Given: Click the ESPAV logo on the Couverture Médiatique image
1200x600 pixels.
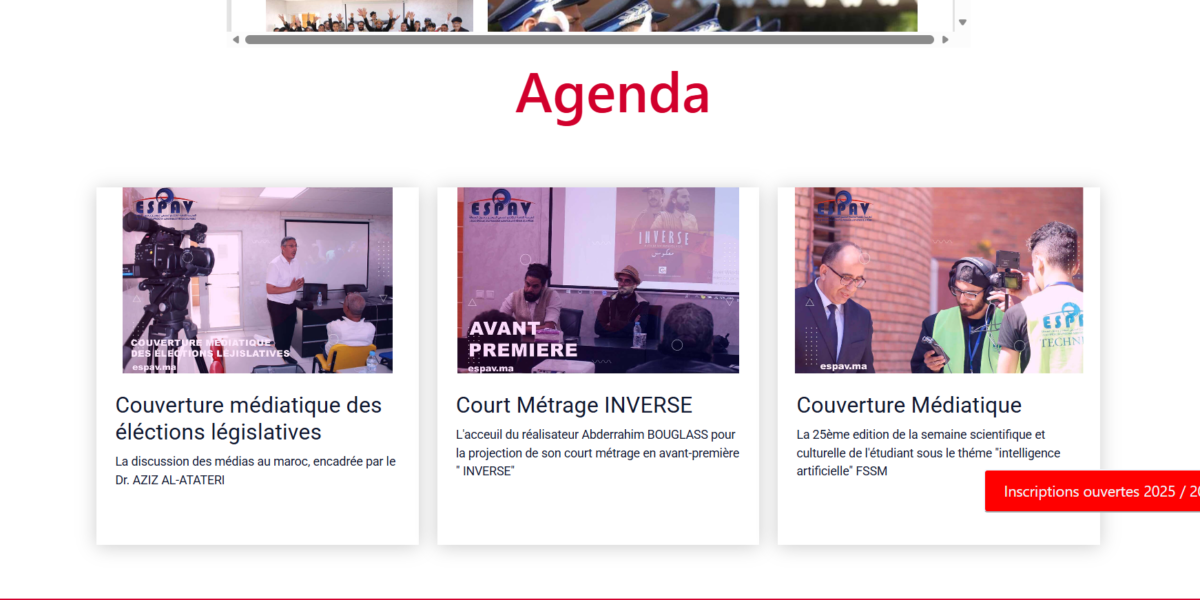Looking at the screenshot, I should (x=843, y=207).
